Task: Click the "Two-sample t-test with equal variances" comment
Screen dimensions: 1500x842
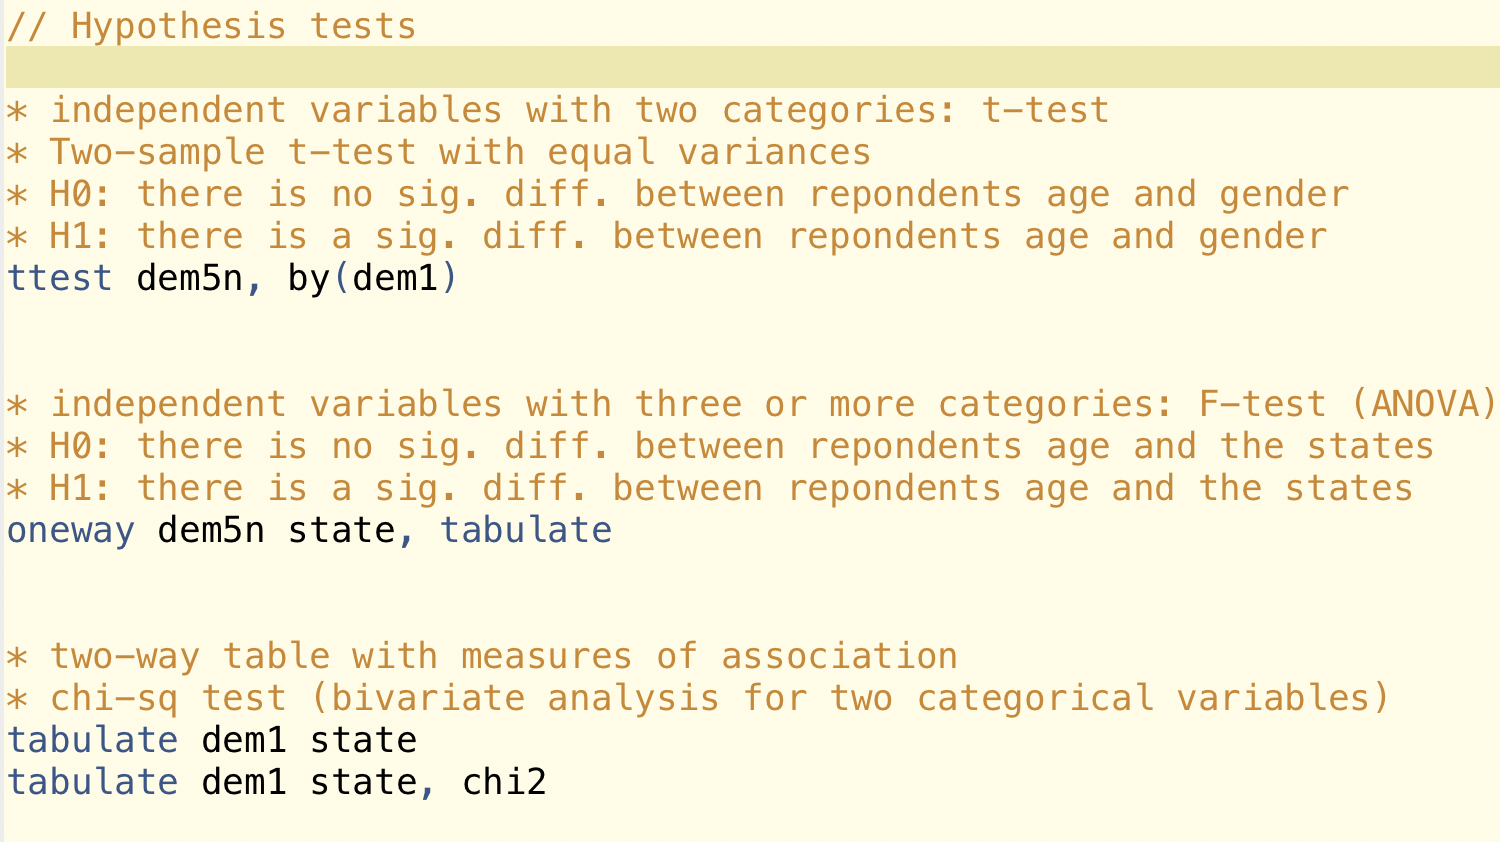Action: [460, 152]
